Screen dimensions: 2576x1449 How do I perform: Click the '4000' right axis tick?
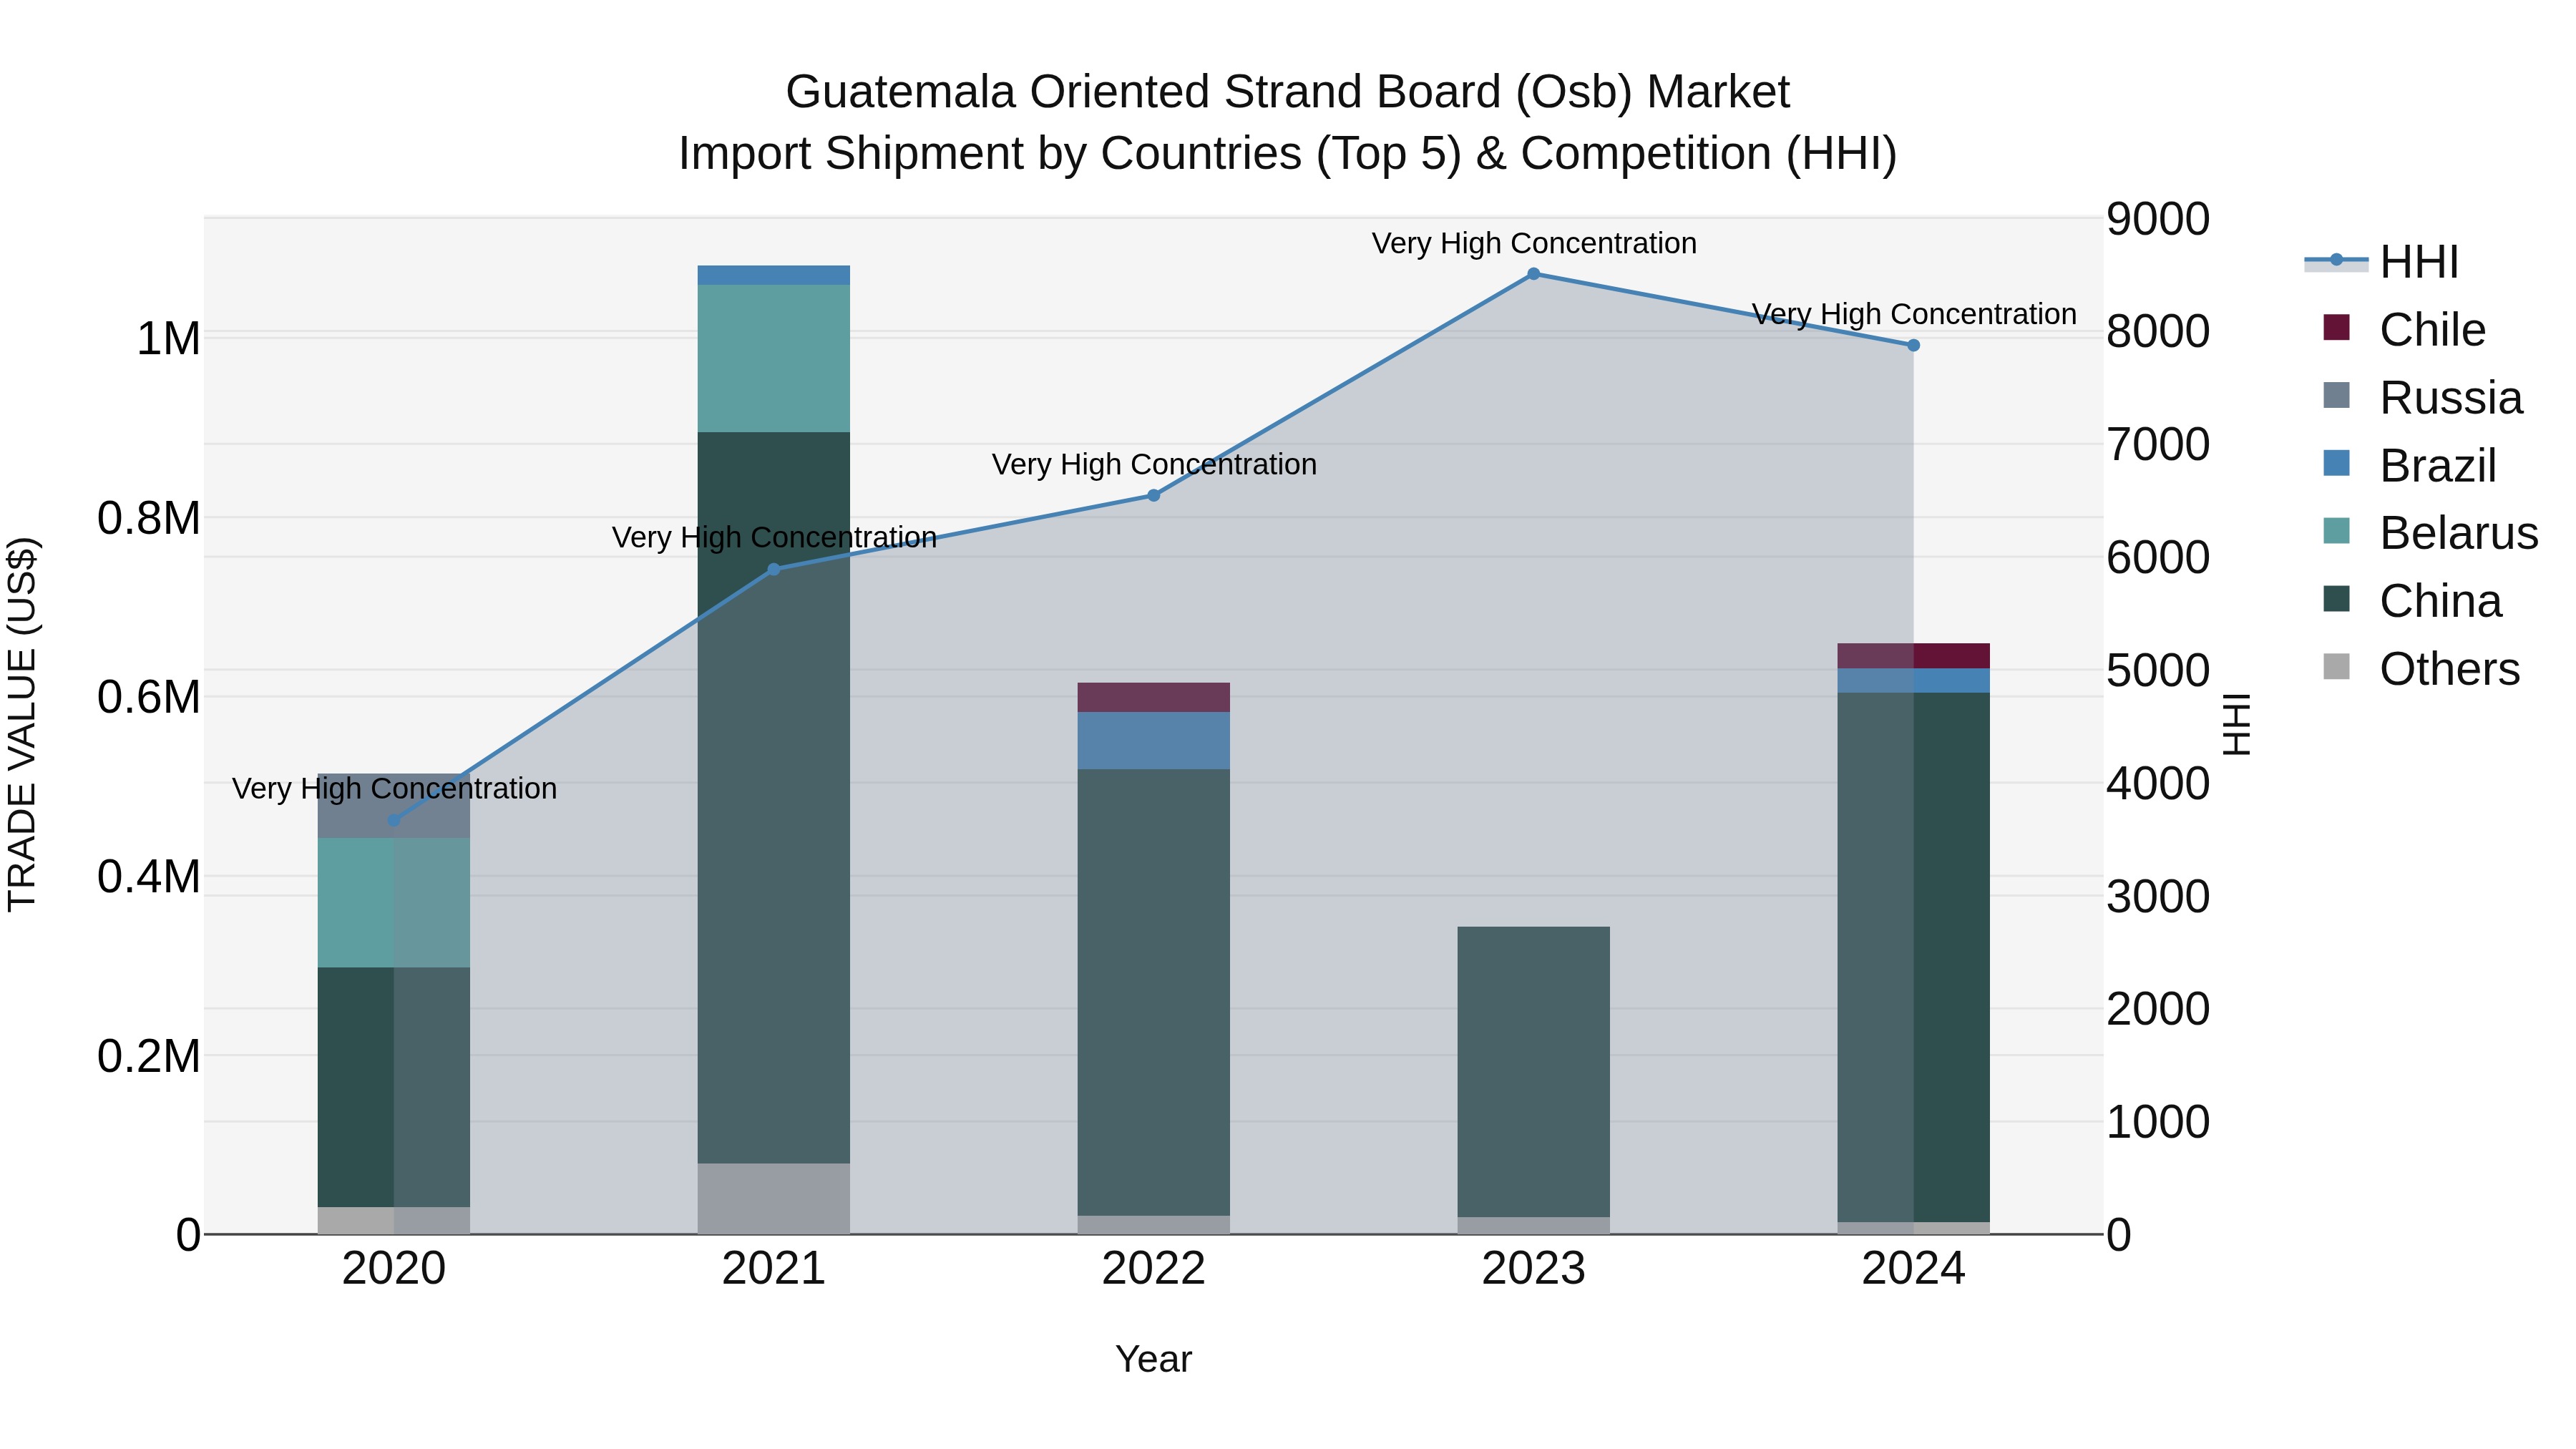(x=2158, y=783)
